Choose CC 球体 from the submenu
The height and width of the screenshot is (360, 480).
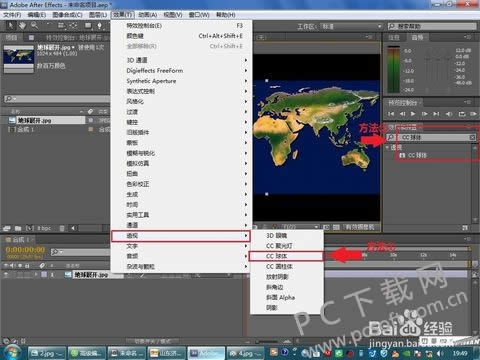(x=286, y=256)
